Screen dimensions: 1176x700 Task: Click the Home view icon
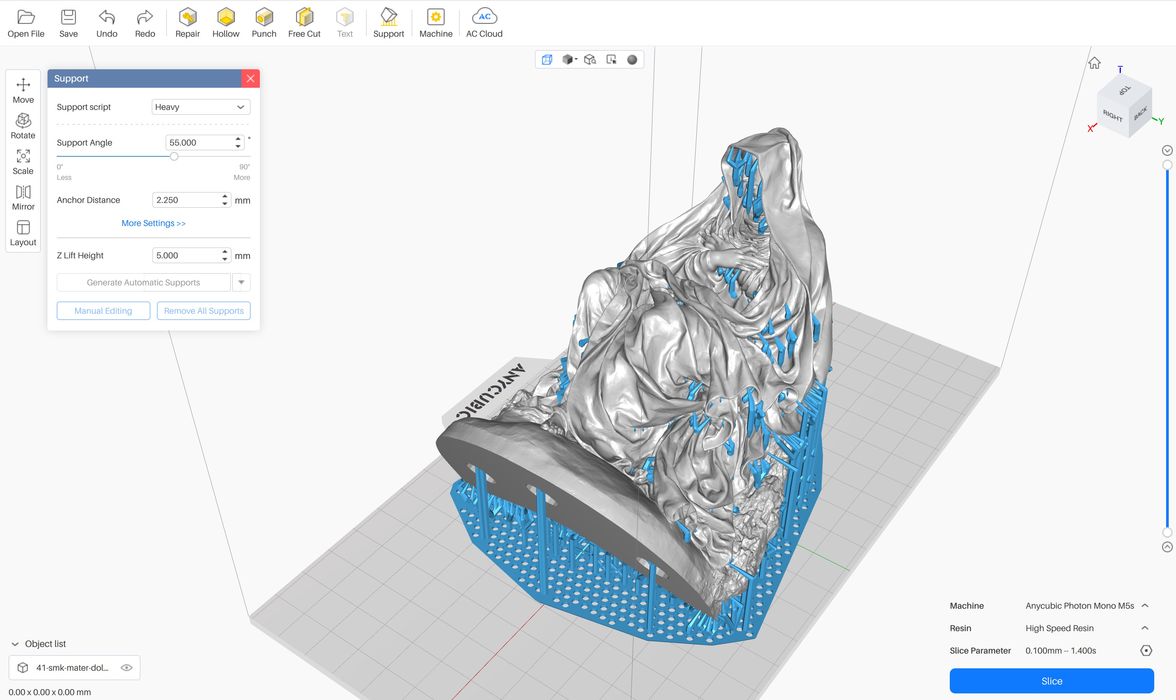tap(1094, 63)
